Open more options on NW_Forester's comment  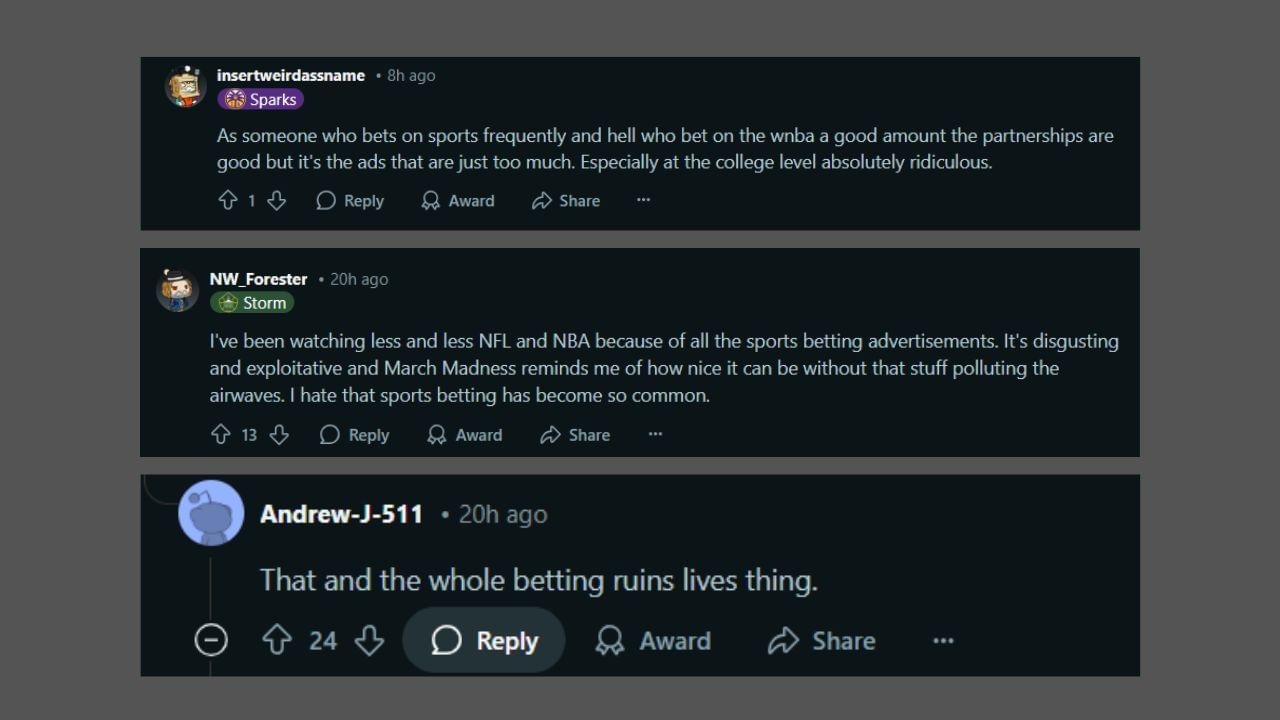pyautogui.click(x=655, y=434)
